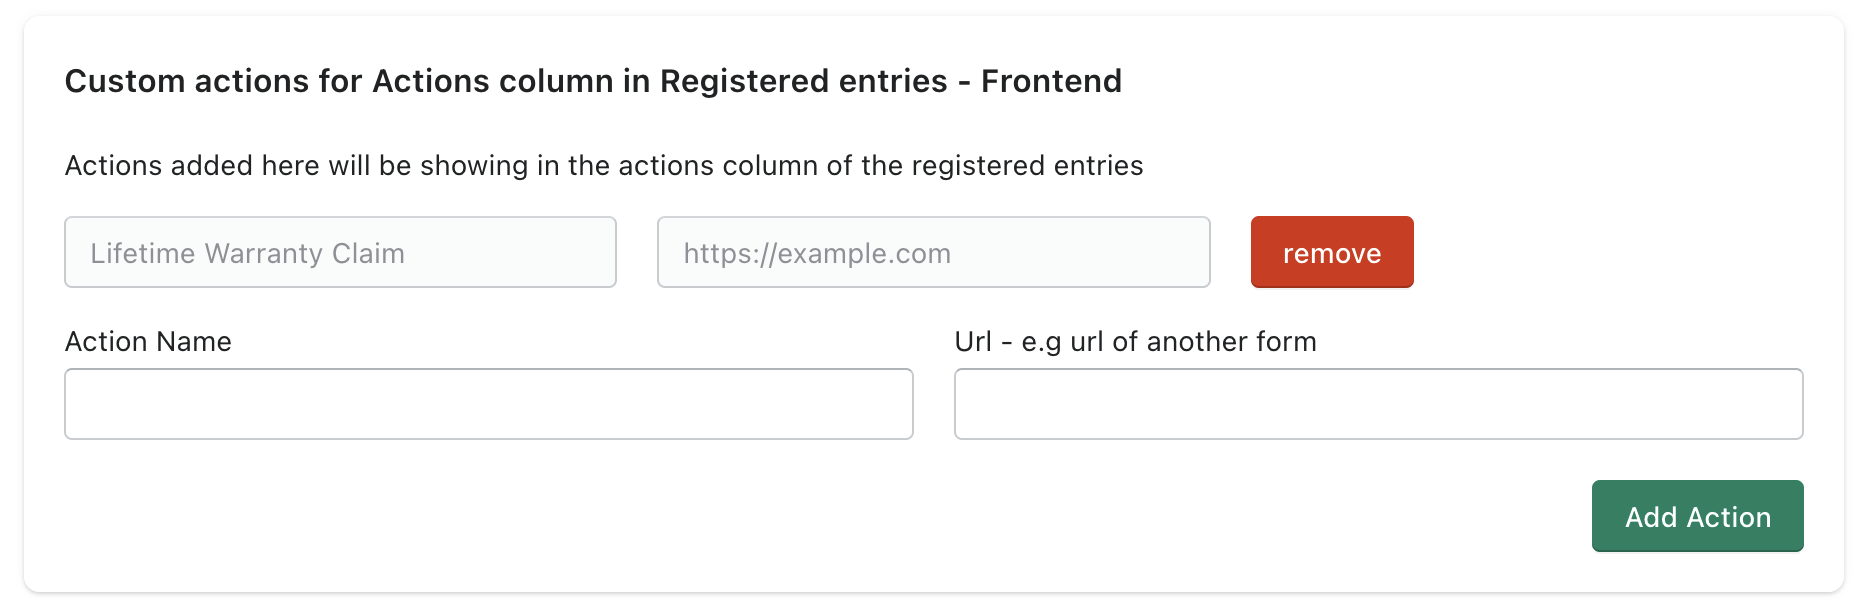Focus the empty Url input field
The image size is (1872, 612).
tap(1378, 404)
